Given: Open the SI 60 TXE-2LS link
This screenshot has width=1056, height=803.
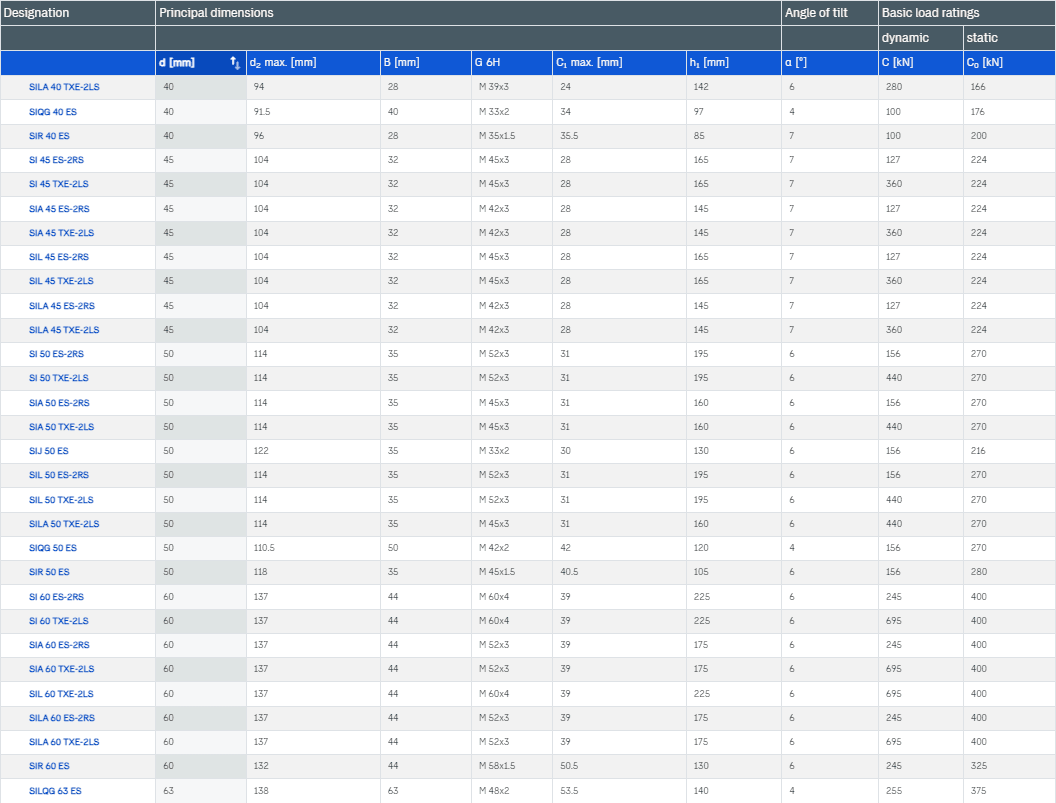Looking at the screenshot, I should (59, 621).
